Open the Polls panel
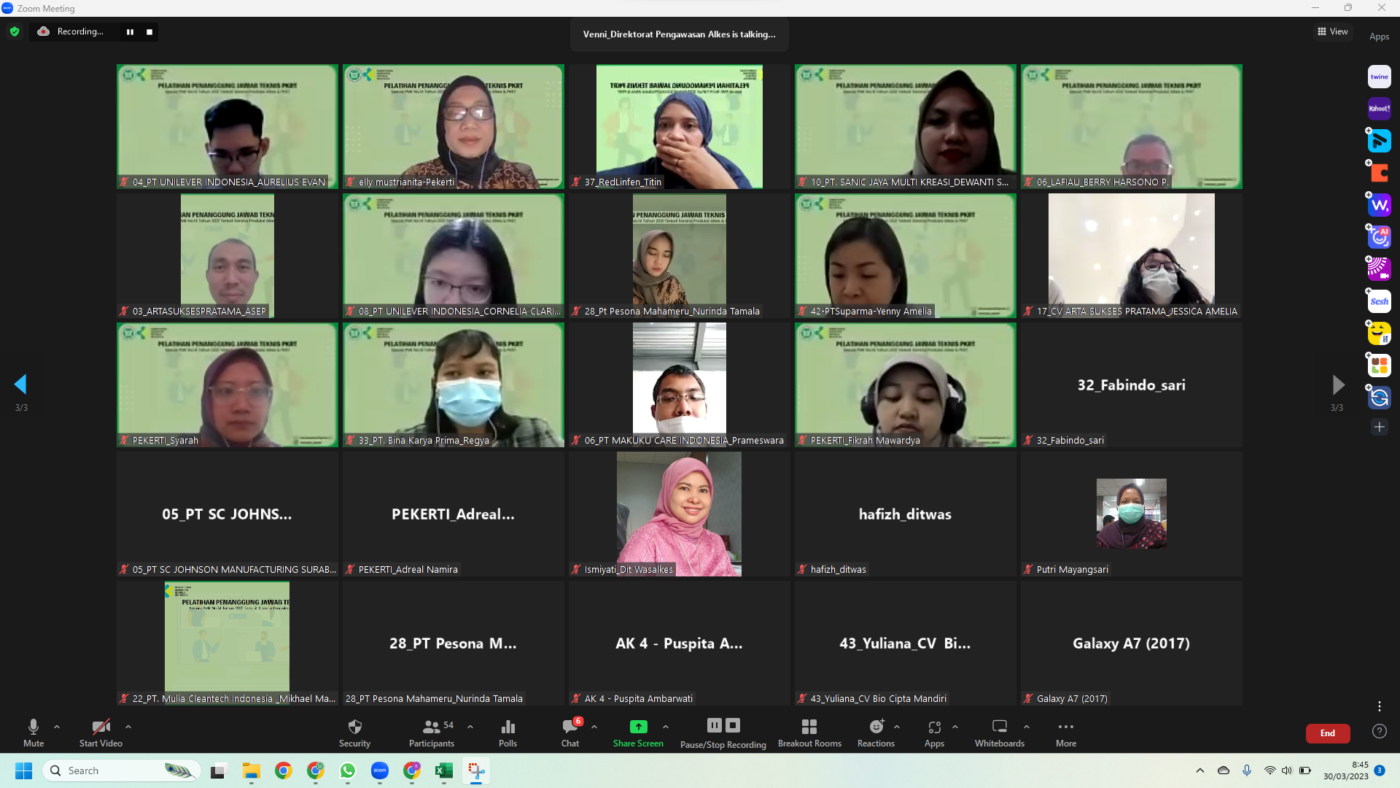This screenshot has width=1400, height=788. 508,732
